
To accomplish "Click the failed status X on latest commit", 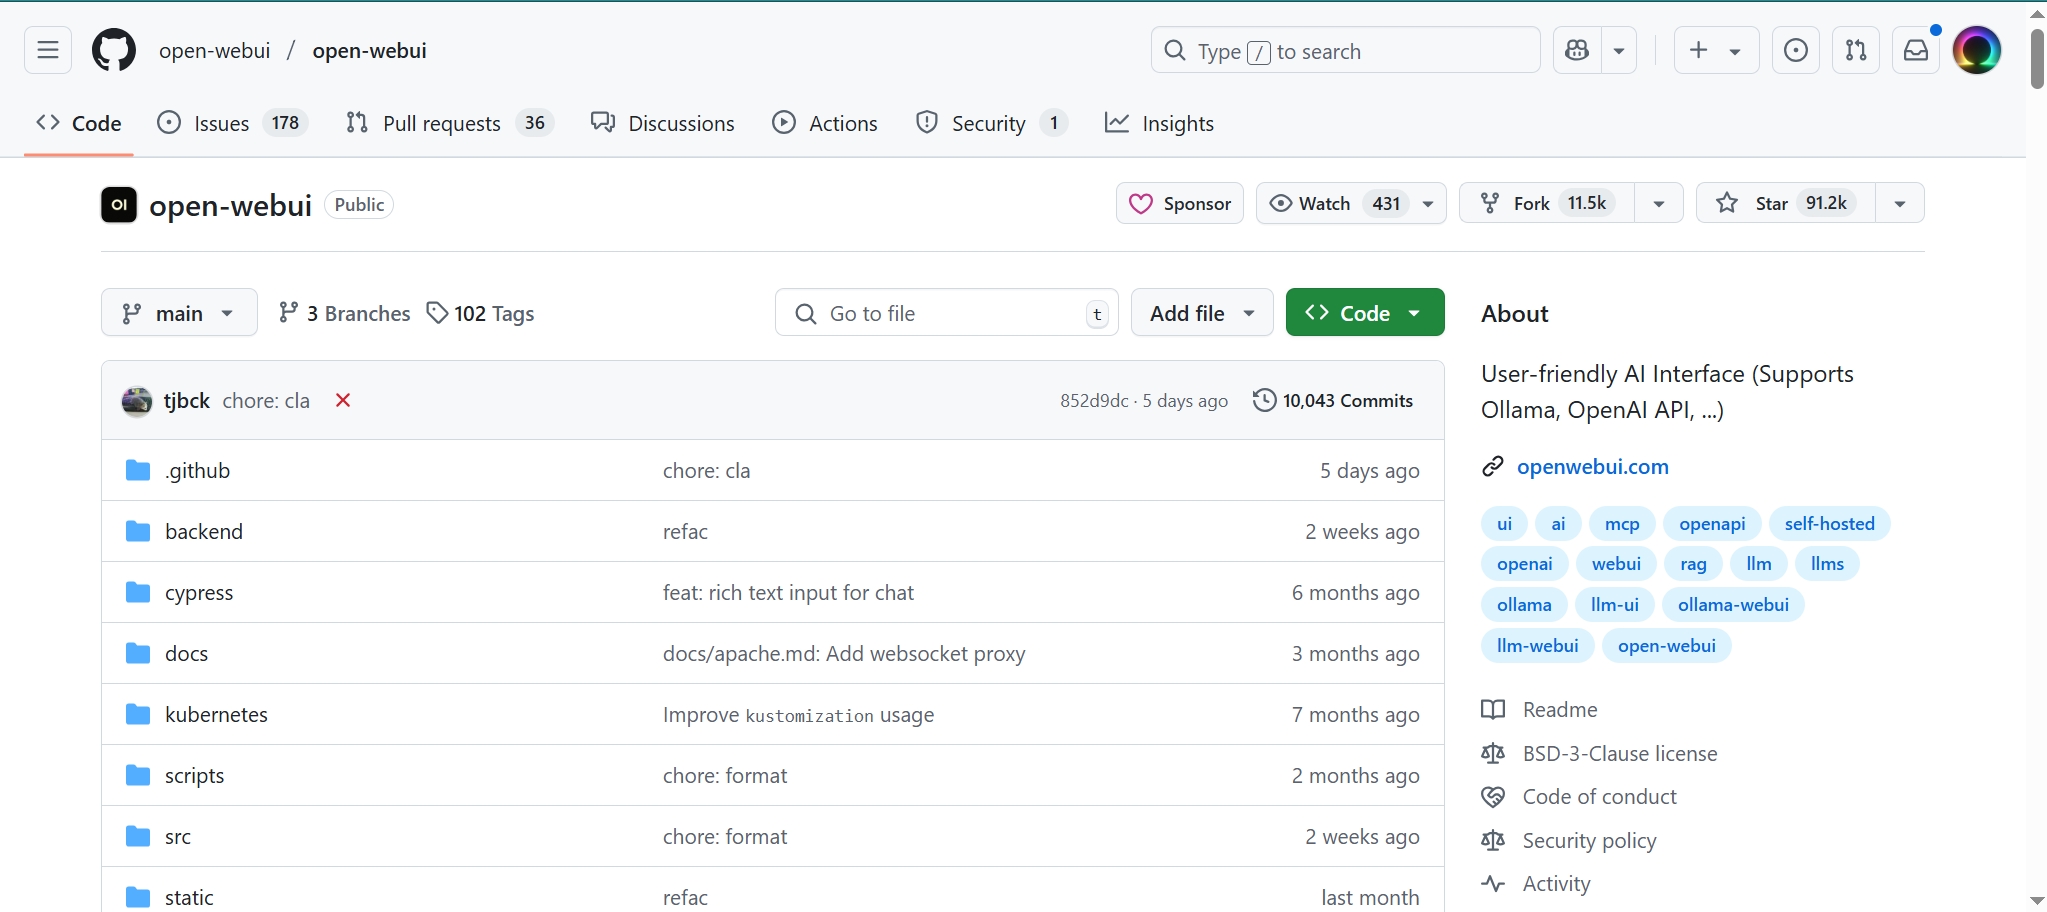I will (343, 400).
